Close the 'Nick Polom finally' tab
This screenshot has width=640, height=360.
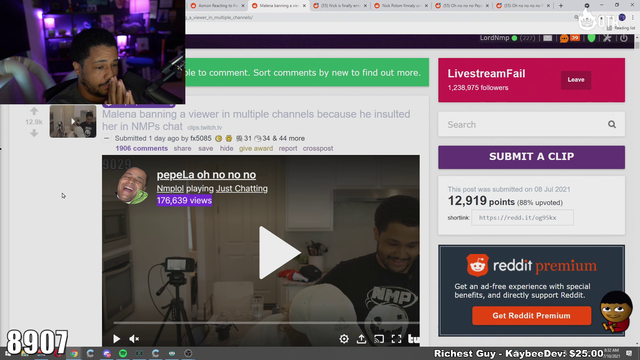tap(426, 6)
